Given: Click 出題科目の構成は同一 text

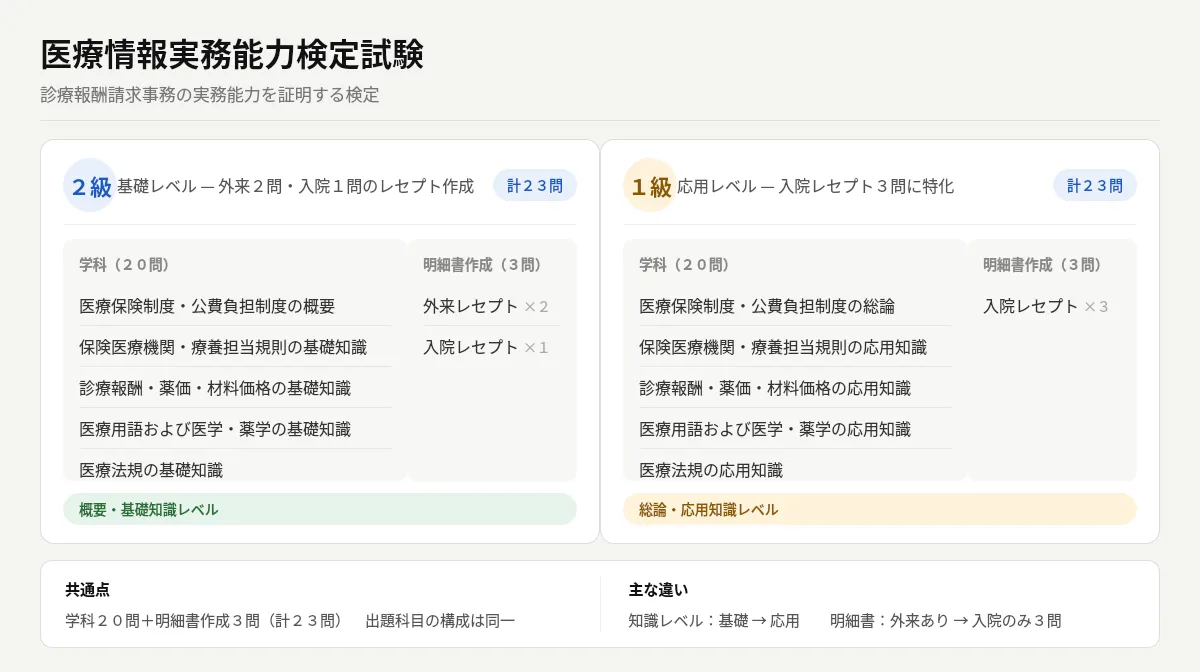Looking at the screenshot, I should (x=441, y=621).
